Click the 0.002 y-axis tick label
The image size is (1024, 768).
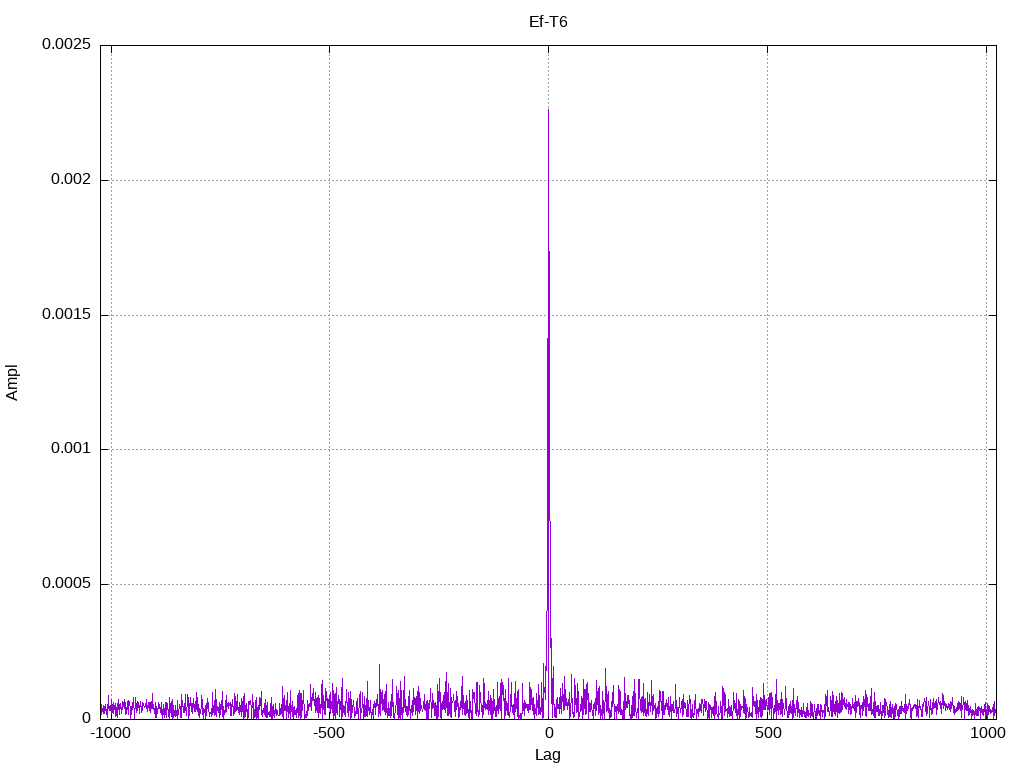point(71,179)
